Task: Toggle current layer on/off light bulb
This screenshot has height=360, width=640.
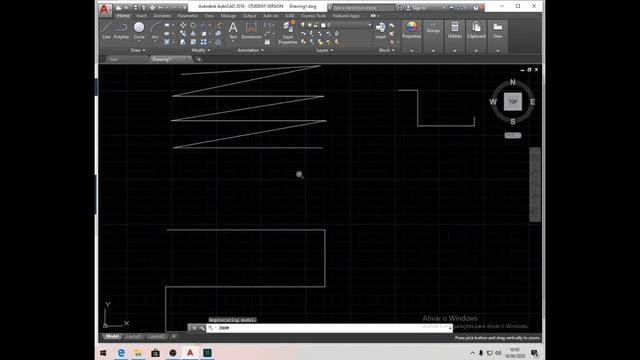Action: [x=303, y=25]
